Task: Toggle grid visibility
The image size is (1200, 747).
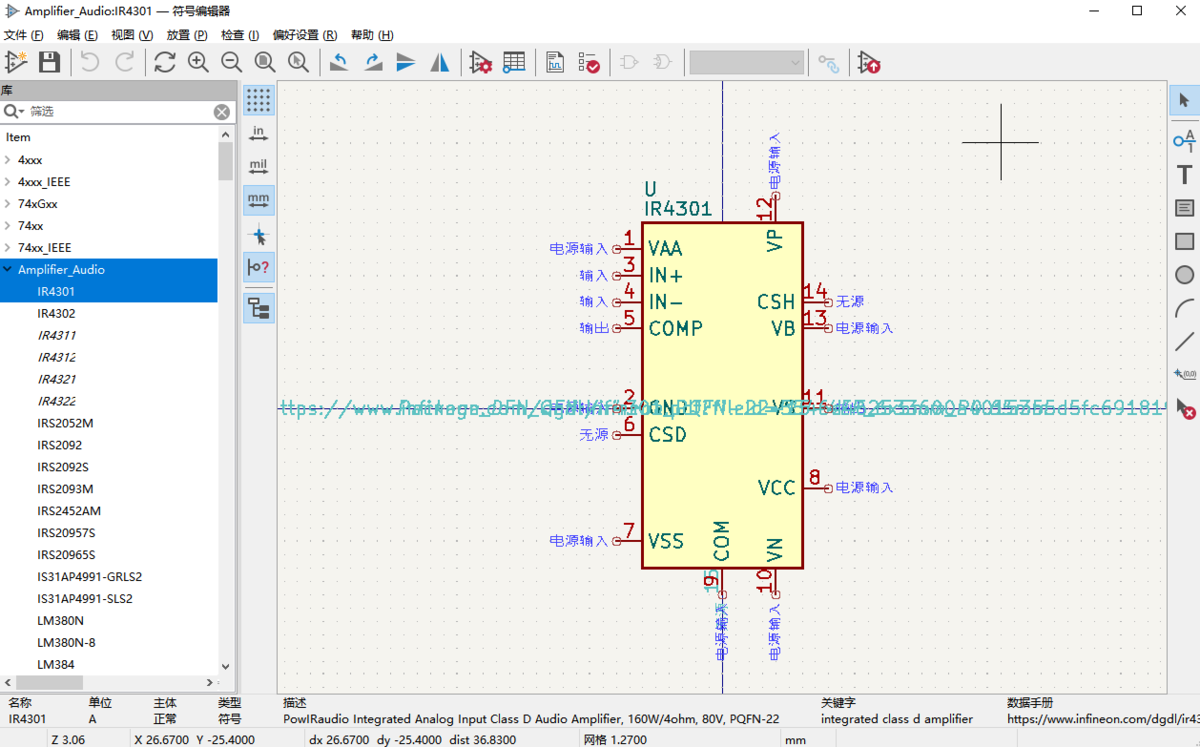Action: tap(258, 100)
